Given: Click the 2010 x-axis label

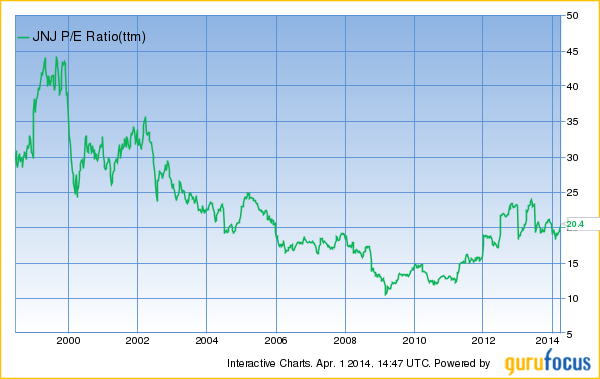Looking at the screenshot, I should 414,340.
